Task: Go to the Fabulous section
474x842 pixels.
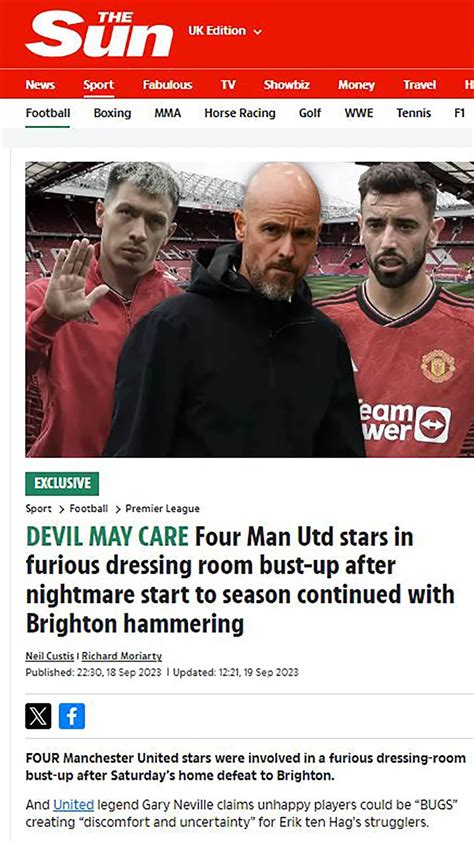Action: (167, 85)
